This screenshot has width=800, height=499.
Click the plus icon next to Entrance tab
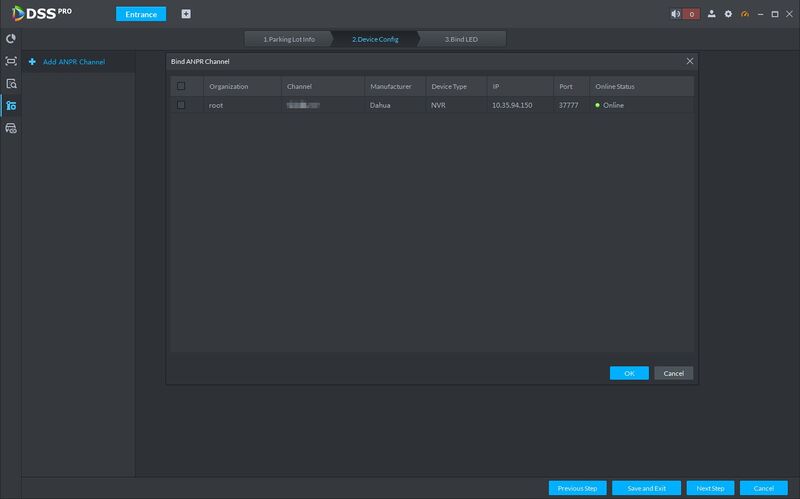[x=186, y=14]
